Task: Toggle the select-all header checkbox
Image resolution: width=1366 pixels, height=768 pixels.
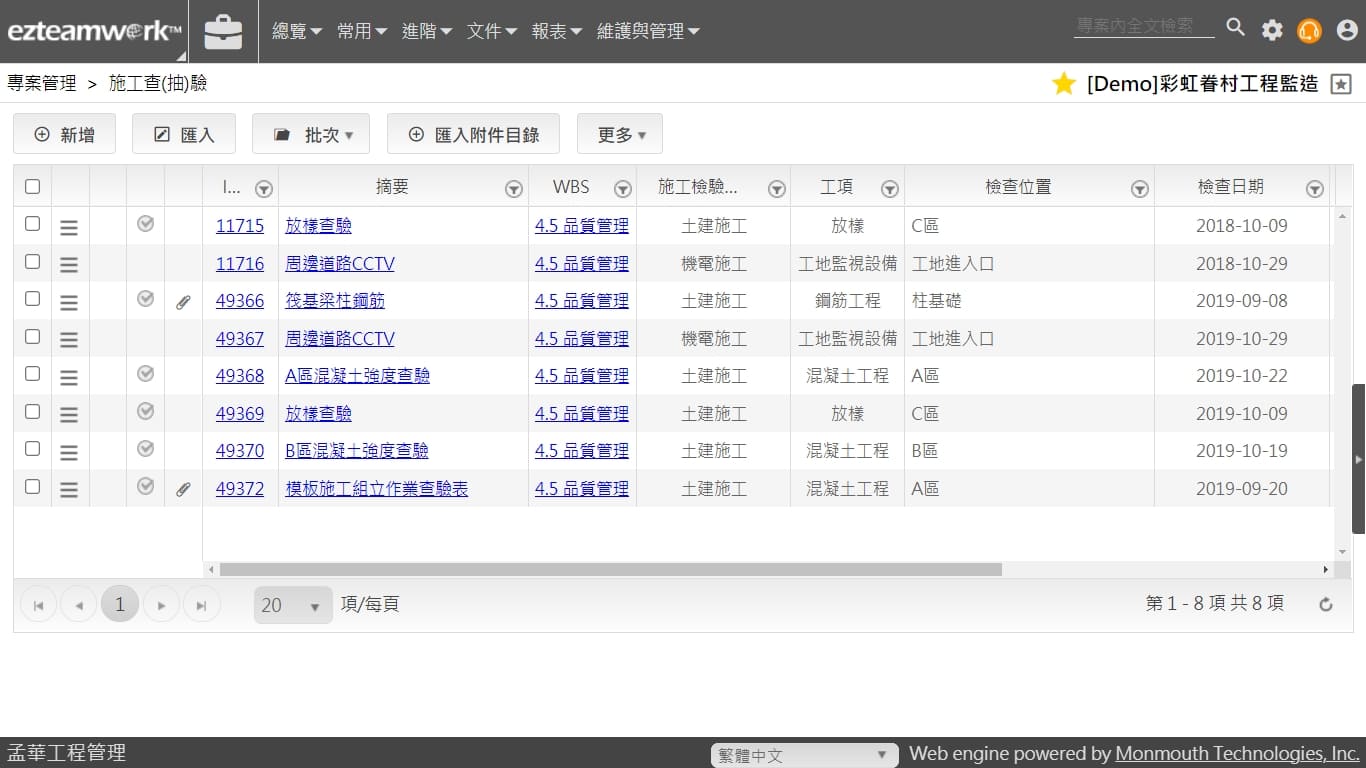Action: pyautogui.click(x=32, y=187)
